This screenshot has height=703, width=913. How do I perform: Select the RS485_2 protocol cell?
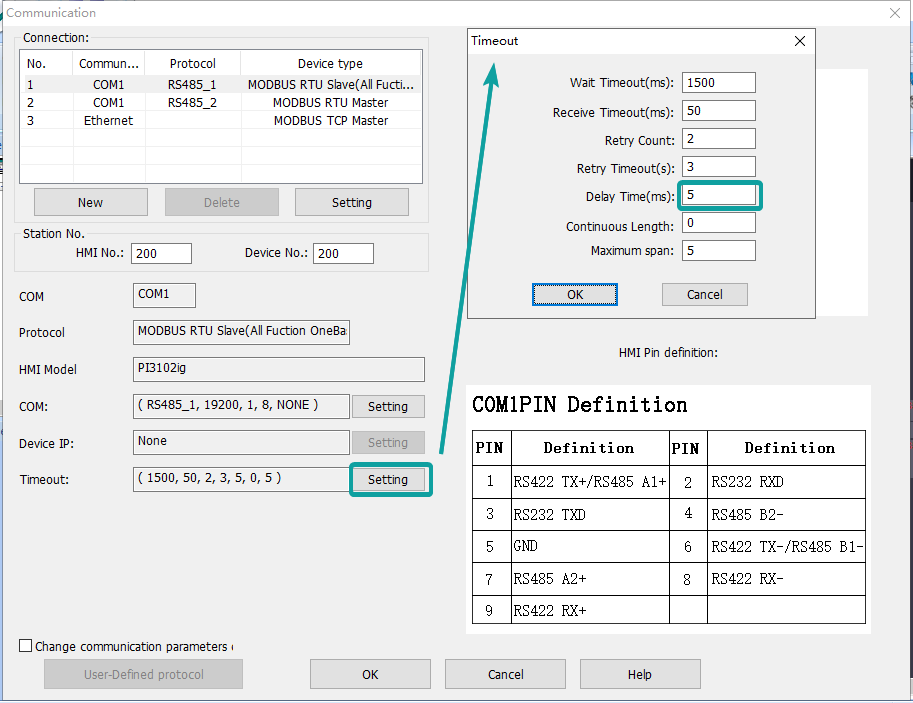point(192,103)
